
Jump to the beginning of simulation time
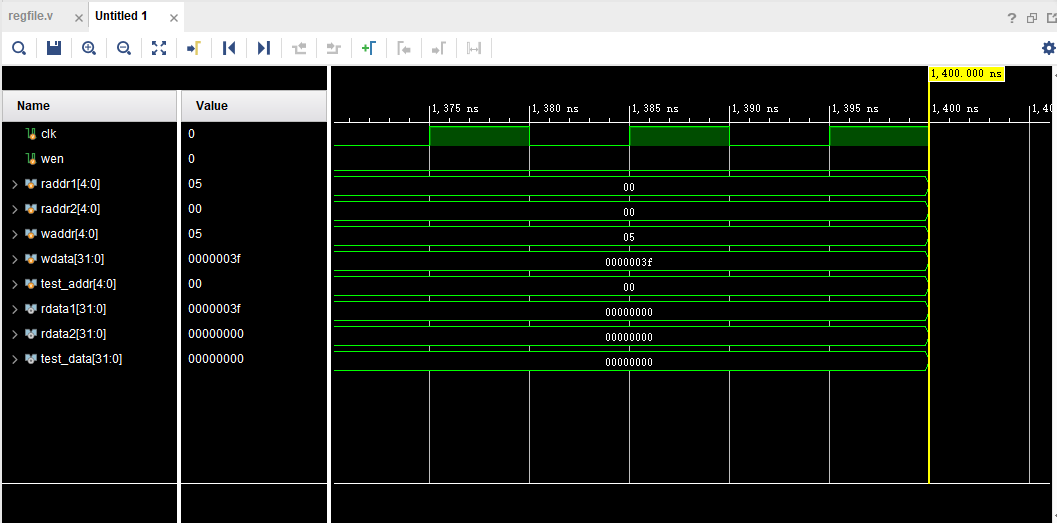pos(229,48)
